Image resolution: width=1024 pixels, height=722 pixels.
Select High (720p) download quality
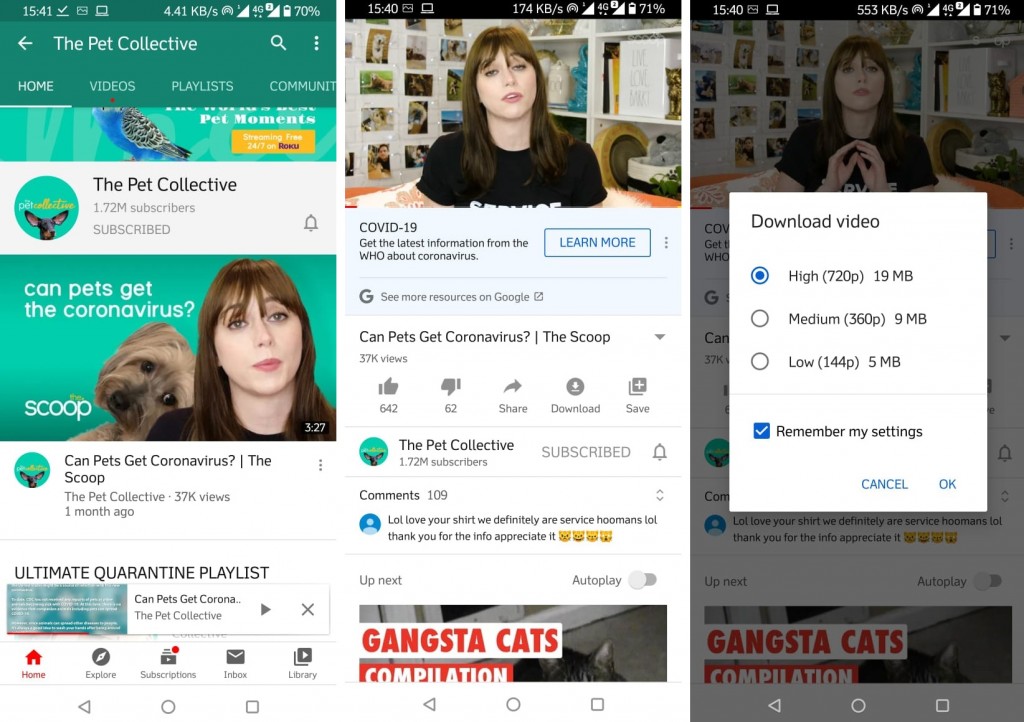[x=760, y=276]
